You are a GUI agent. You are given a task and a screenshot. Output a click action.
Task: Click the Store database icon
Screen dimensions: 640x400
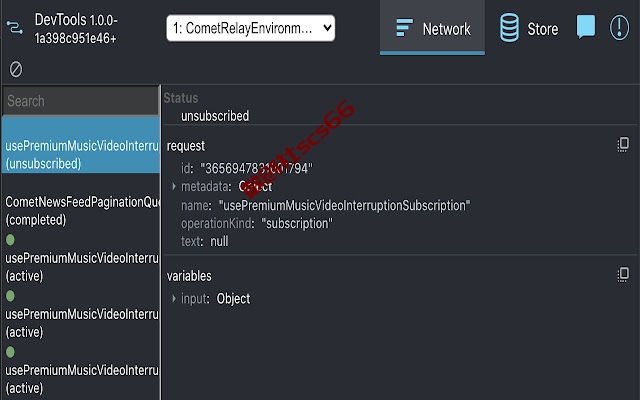[x=509, y=28]
